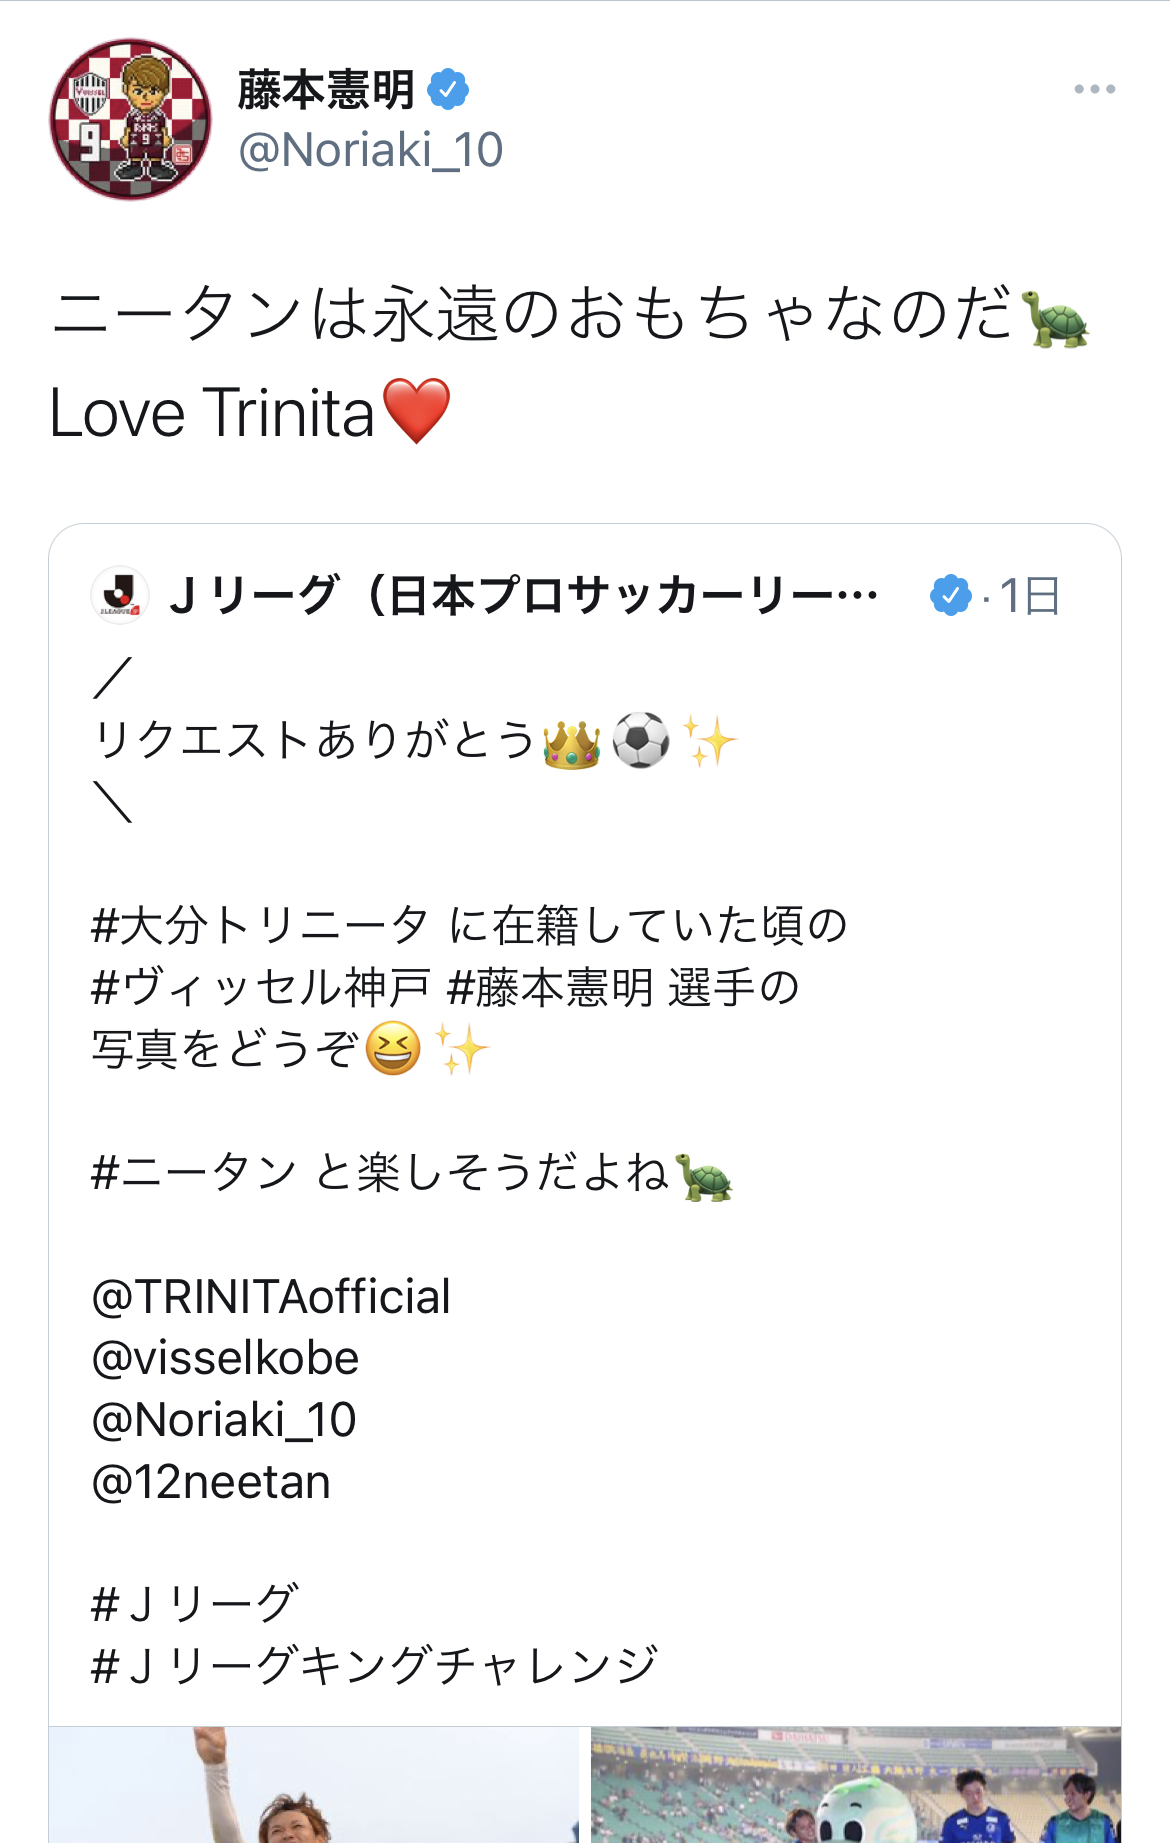Tap the #大分トリニータ hashtag

click(260, 925)
